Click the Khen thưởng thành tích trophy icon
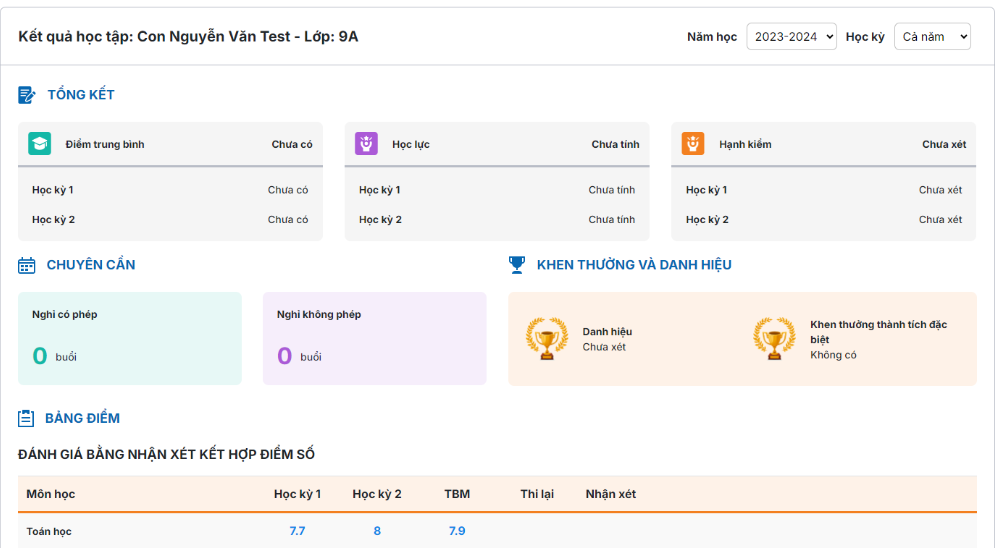The image size is (1004, 551). pos(774,339)
